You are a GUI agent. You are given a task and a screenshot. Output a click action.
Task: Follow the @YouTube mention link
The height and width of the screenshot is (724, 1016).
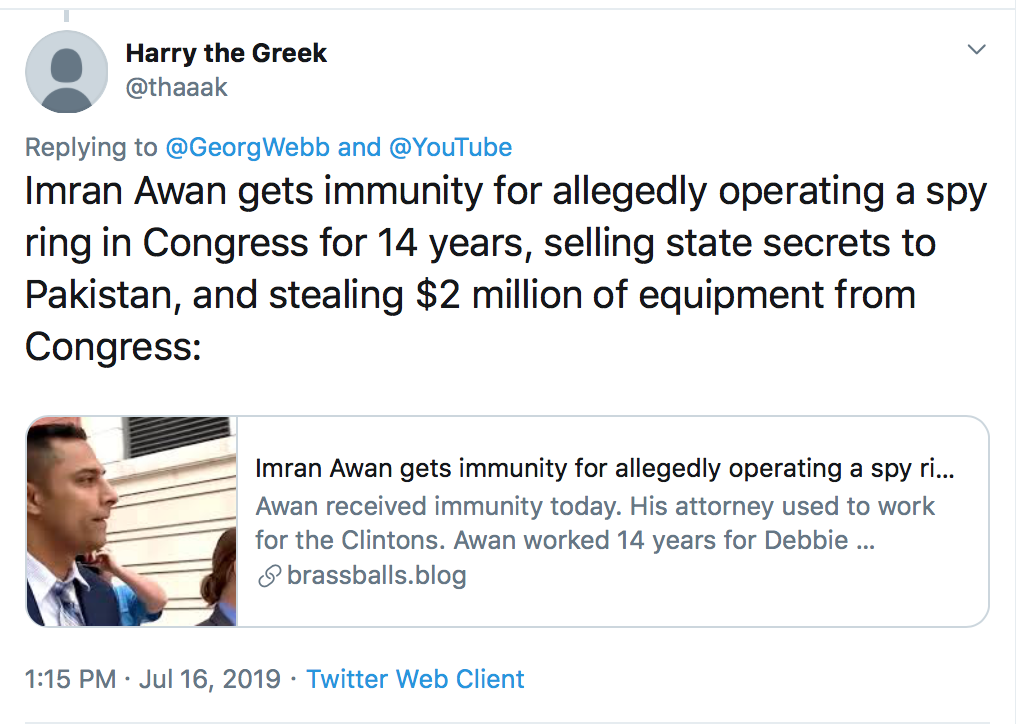[x=451, y=148]
